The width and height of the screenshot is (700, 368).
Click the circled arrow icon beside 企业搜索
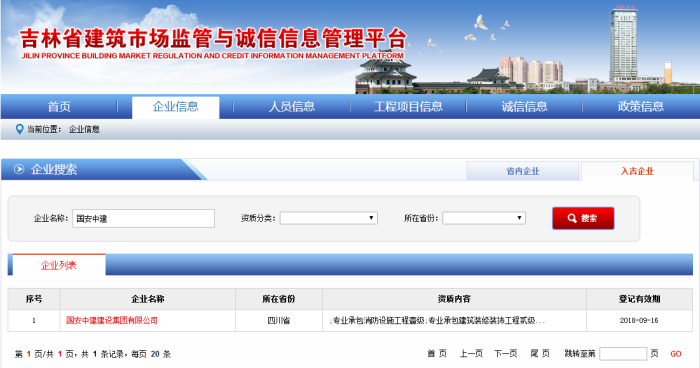(19, 169)
